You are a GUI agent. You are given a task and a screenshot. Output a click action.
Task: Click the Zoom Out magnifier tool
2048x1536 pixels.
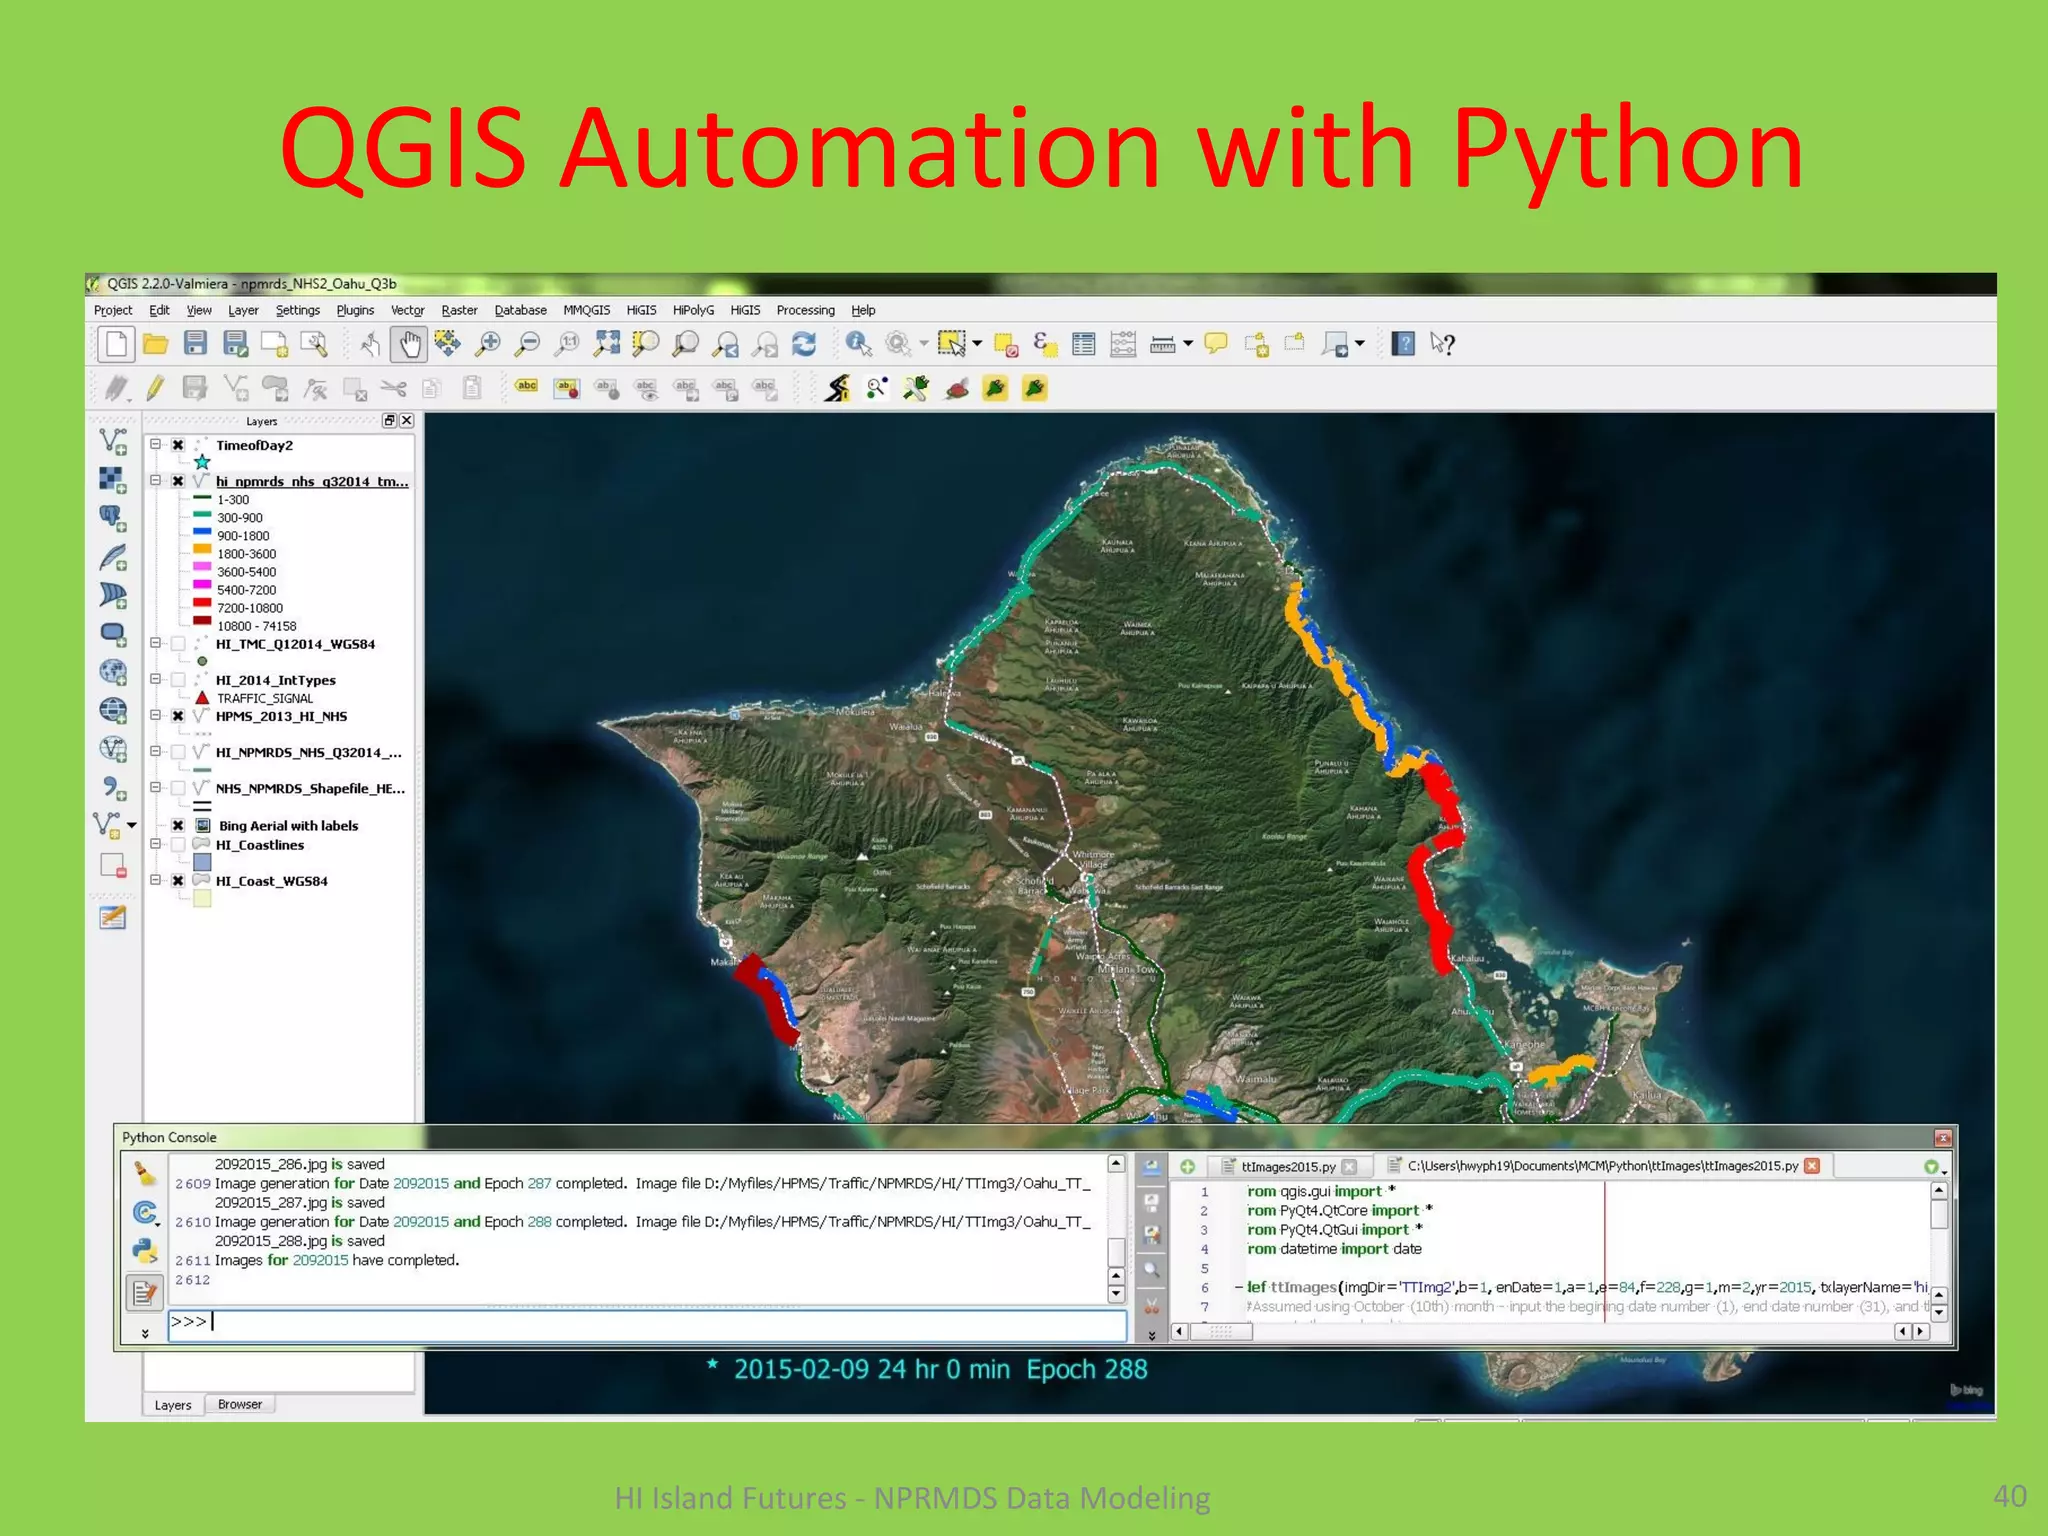[x=527, y=344]
